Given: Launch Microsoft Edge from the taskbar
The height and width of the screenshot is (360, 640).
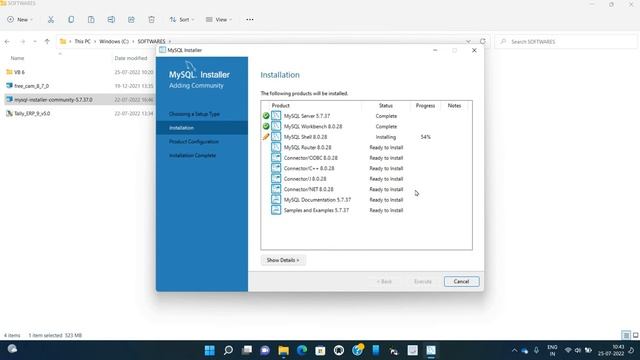Looking at the screenshot, I should pyautogui.click(x=302, y=350).
